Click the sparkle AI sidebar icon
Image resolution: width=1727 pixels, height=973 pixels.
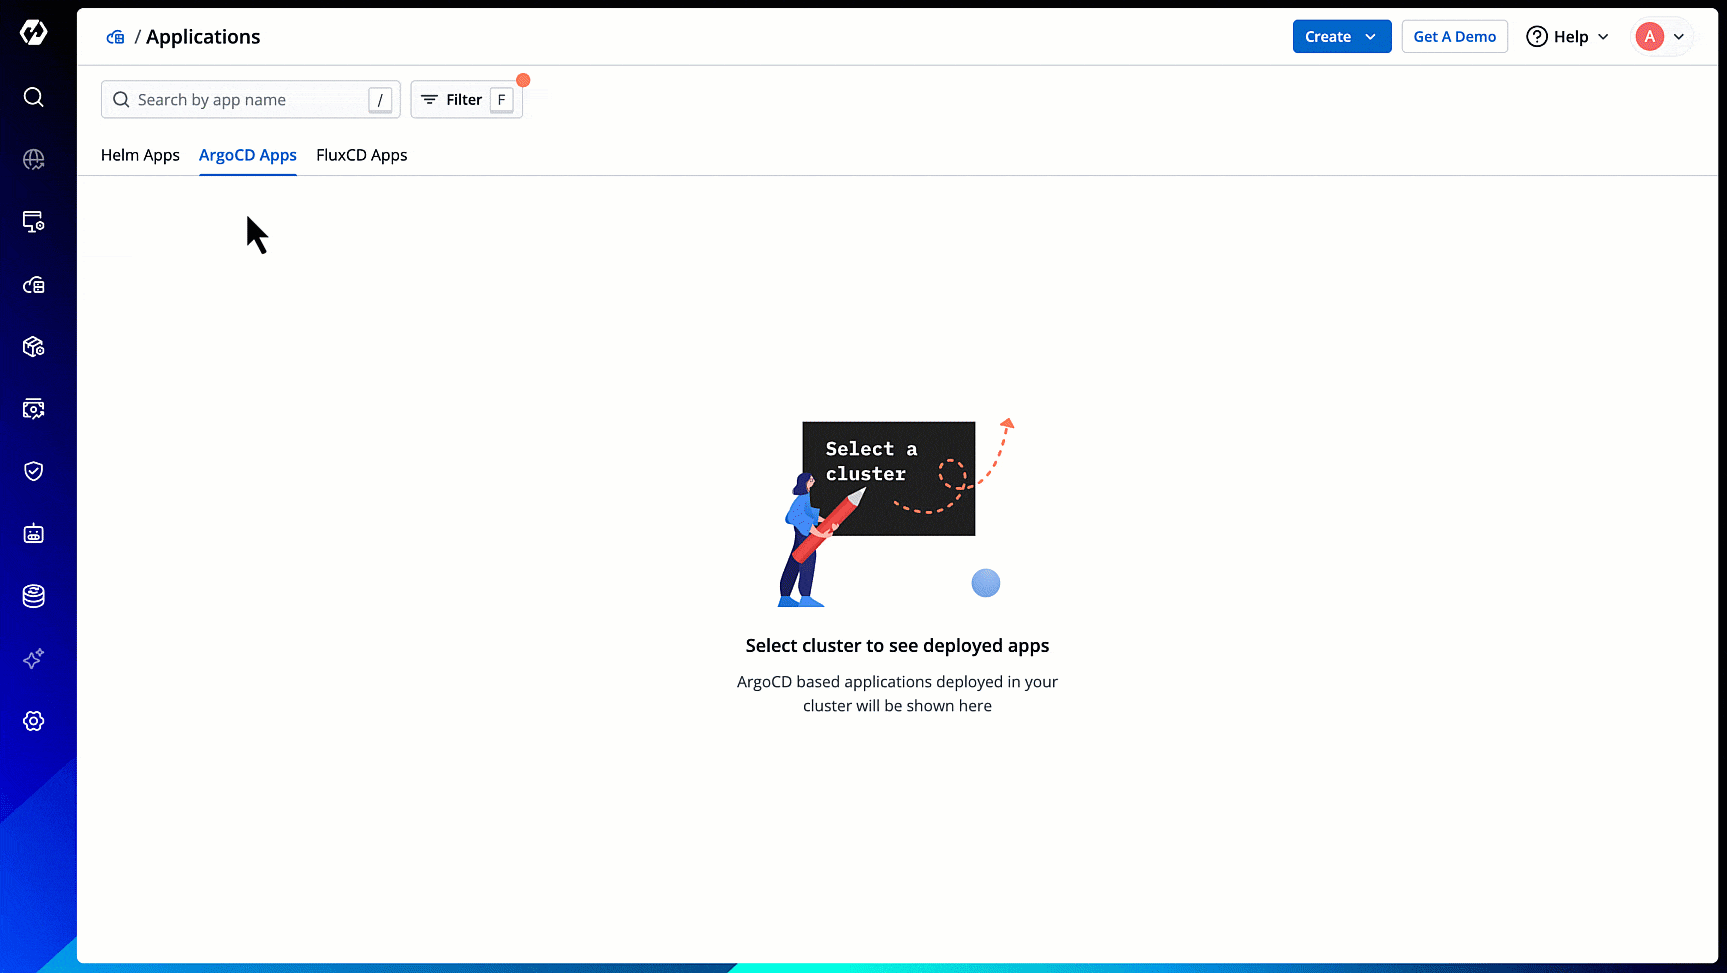33,659
